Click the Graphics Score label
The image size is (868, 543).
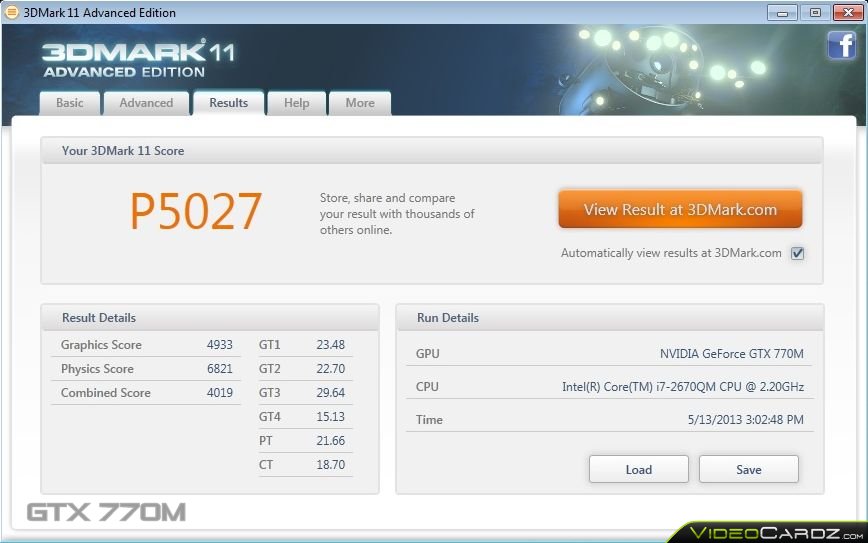coord(101,345)
